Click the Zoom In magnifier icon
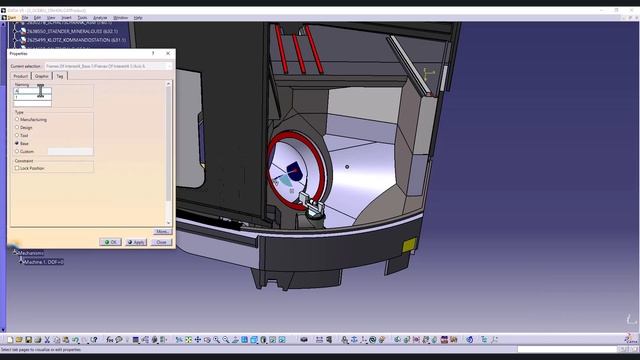Screen dimensions: 640x360 tap(216, 340)
